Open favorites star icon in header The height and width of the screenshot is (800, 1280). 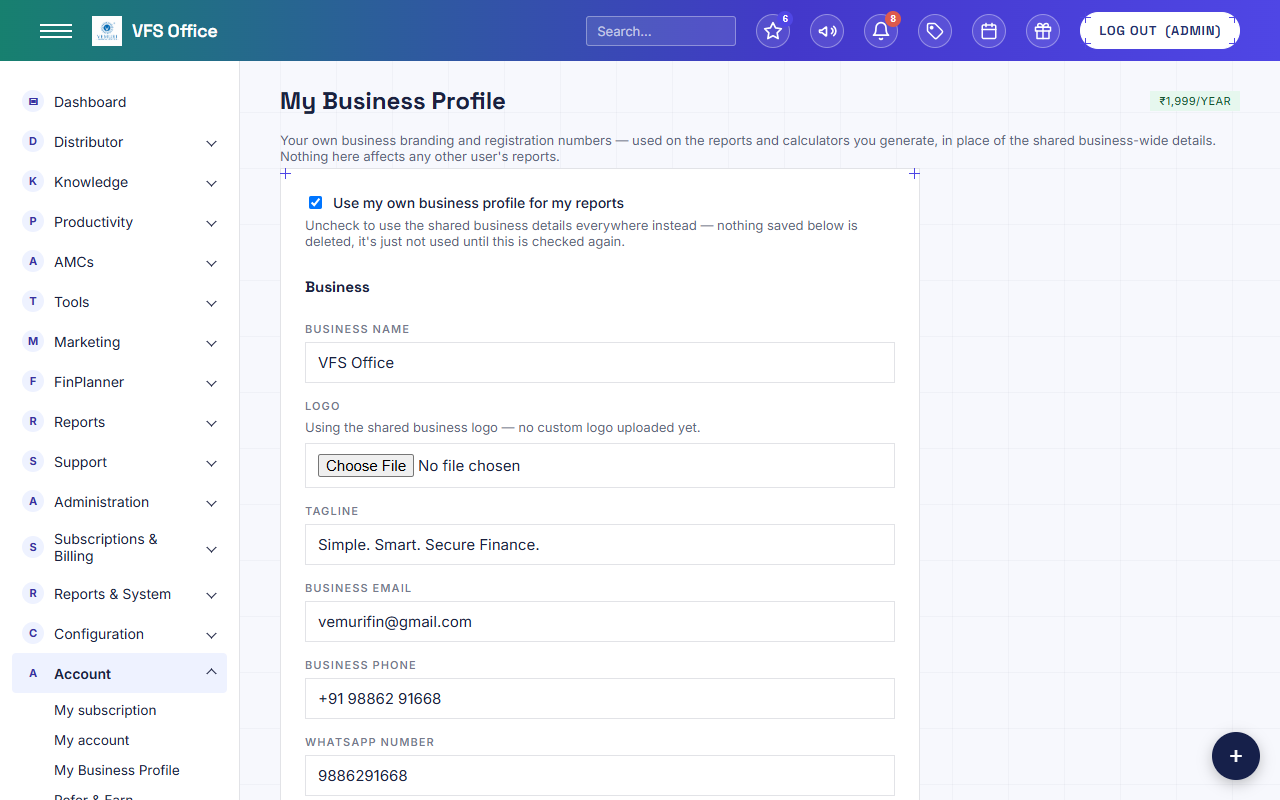(773, 31)
